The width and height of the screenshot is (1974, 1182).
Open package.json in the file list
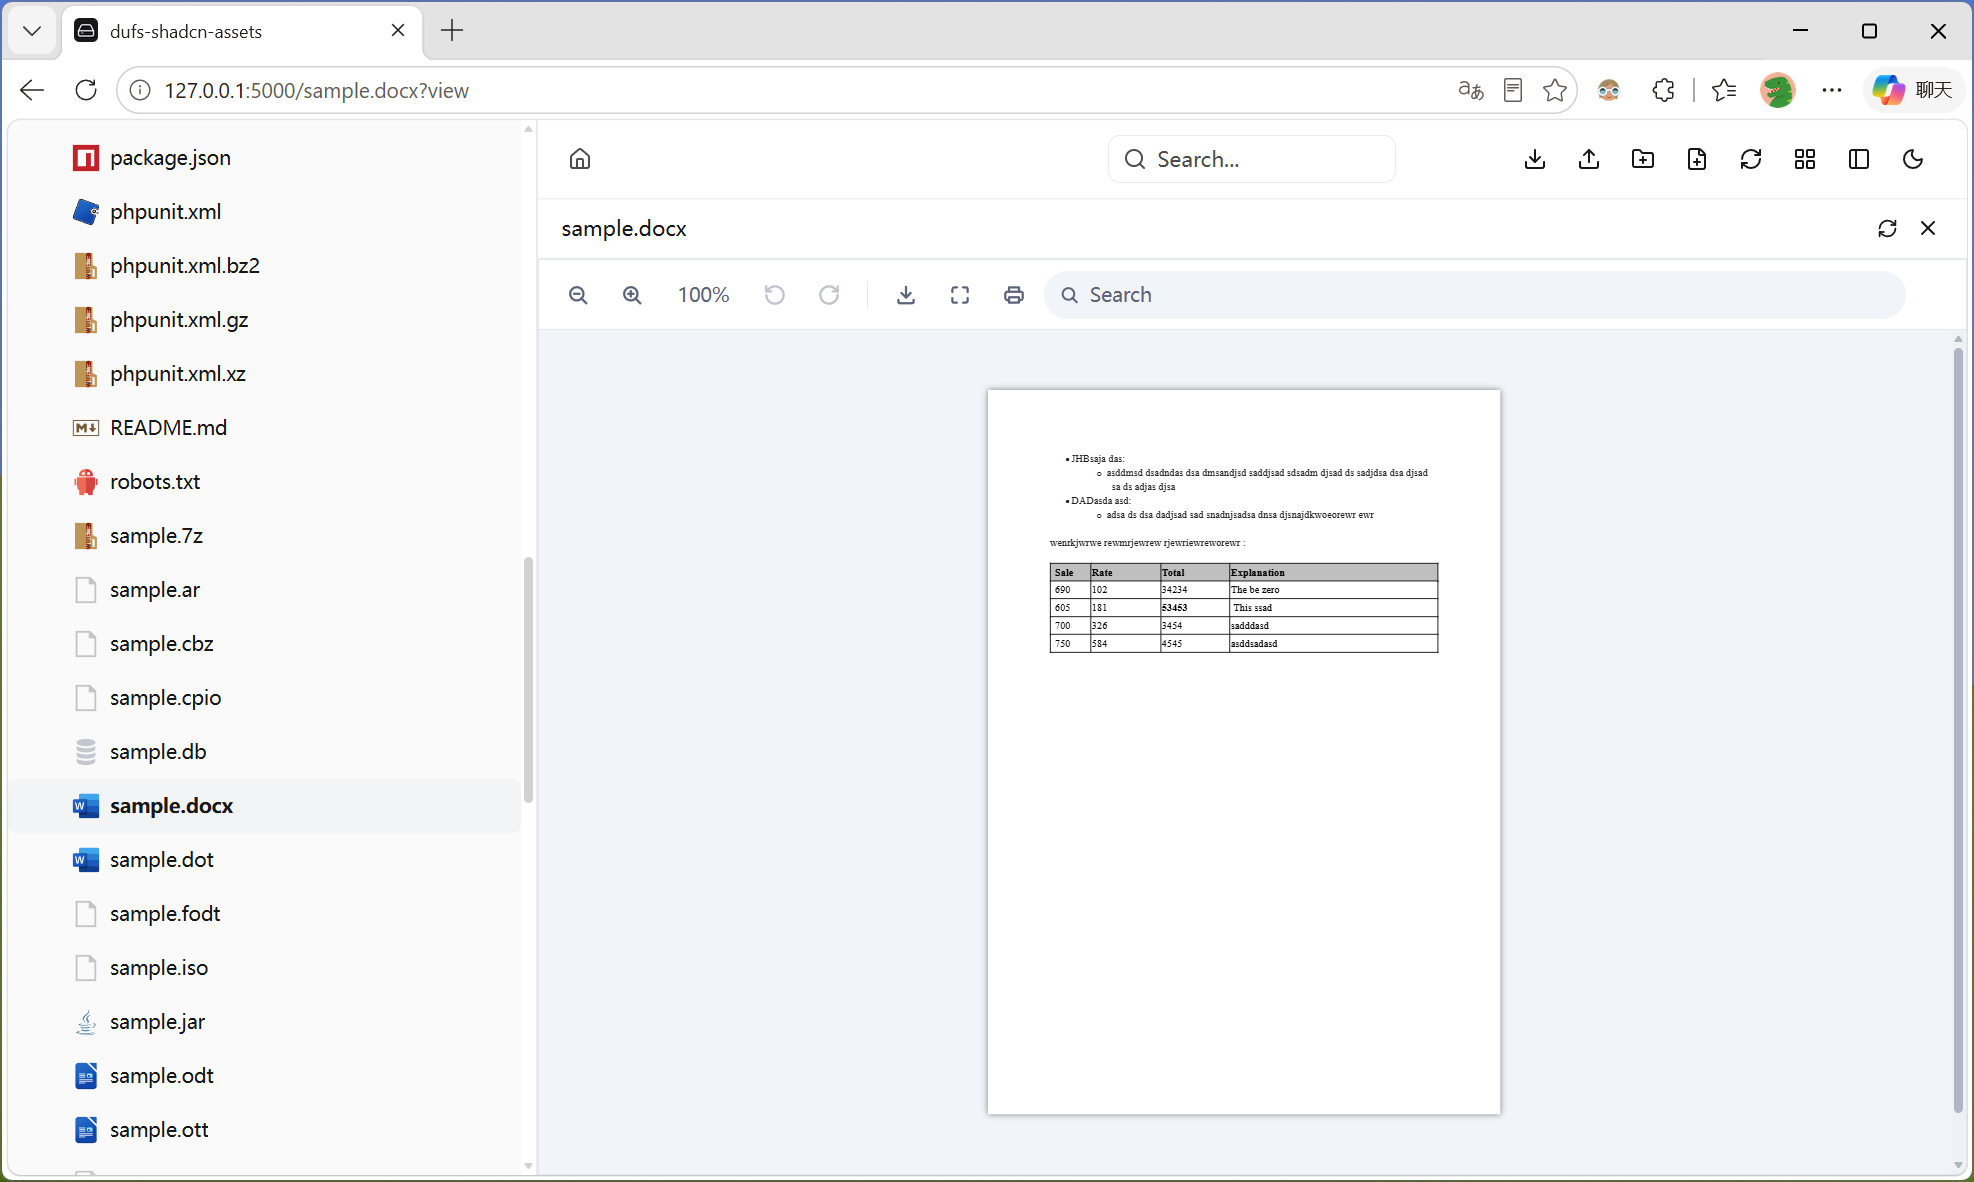click(265, 158)
